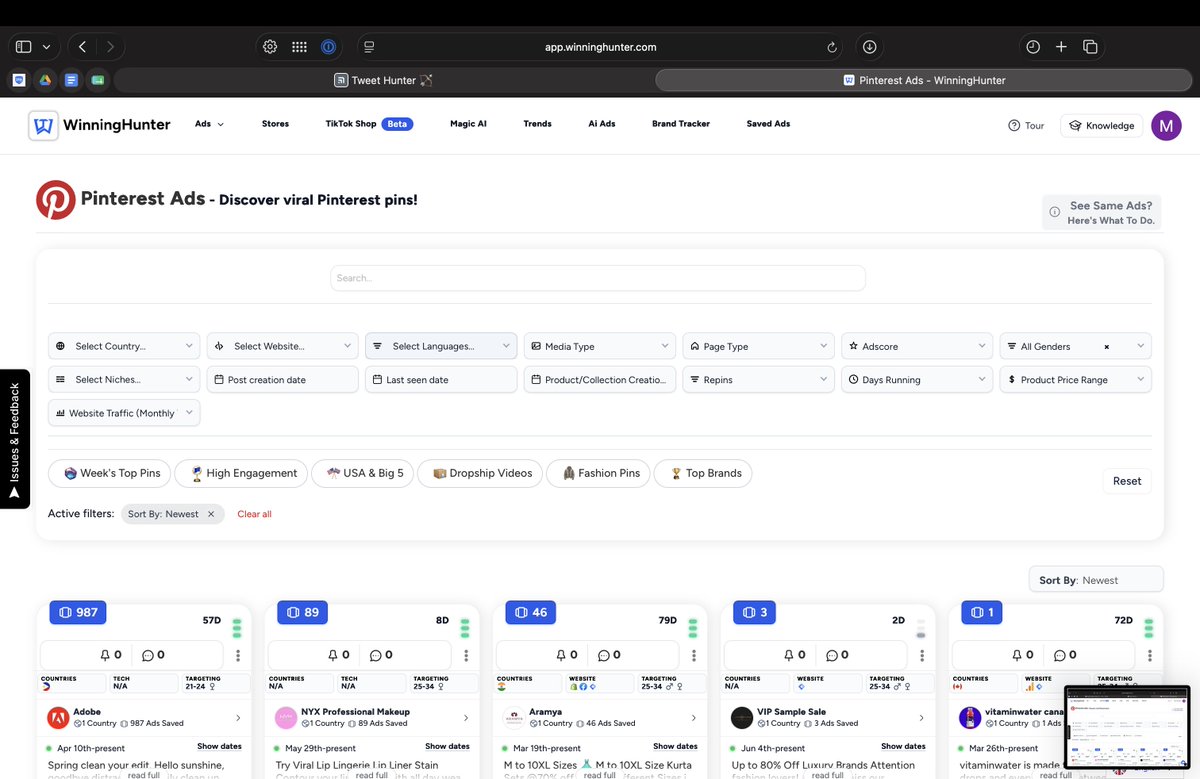
Task: Pick Post creation date field
Action: point(283,379)
